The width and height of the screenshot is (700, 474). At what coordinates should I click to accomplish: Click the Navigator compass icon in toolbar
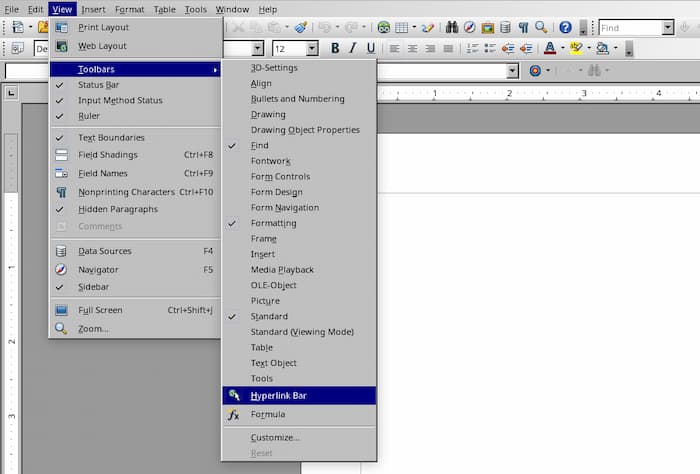point(469,27)
